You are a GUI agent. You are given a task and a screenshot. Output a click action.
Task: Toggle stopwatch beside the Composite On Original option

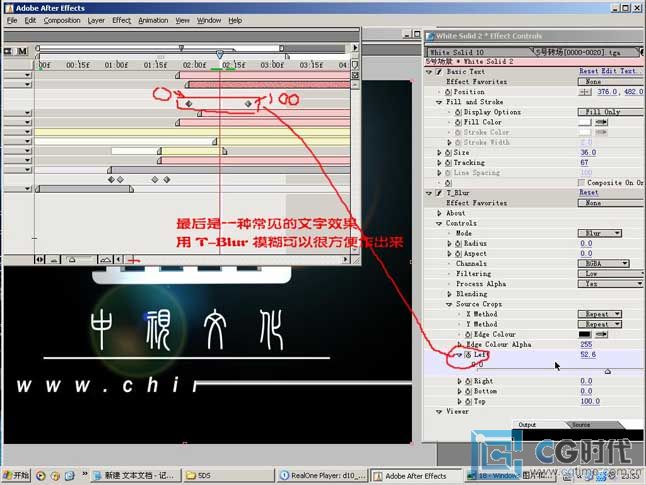tap(448, 183)
